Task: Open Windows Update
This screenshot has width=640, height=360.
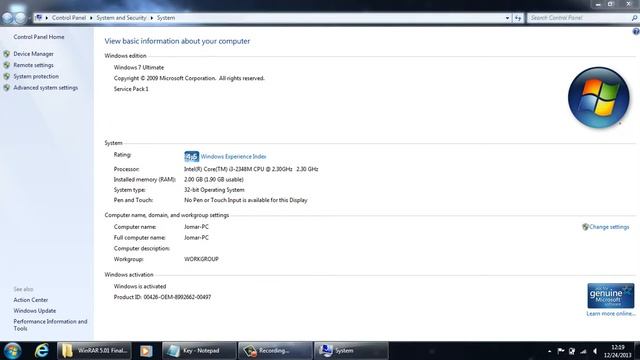Action: point(35,311)
